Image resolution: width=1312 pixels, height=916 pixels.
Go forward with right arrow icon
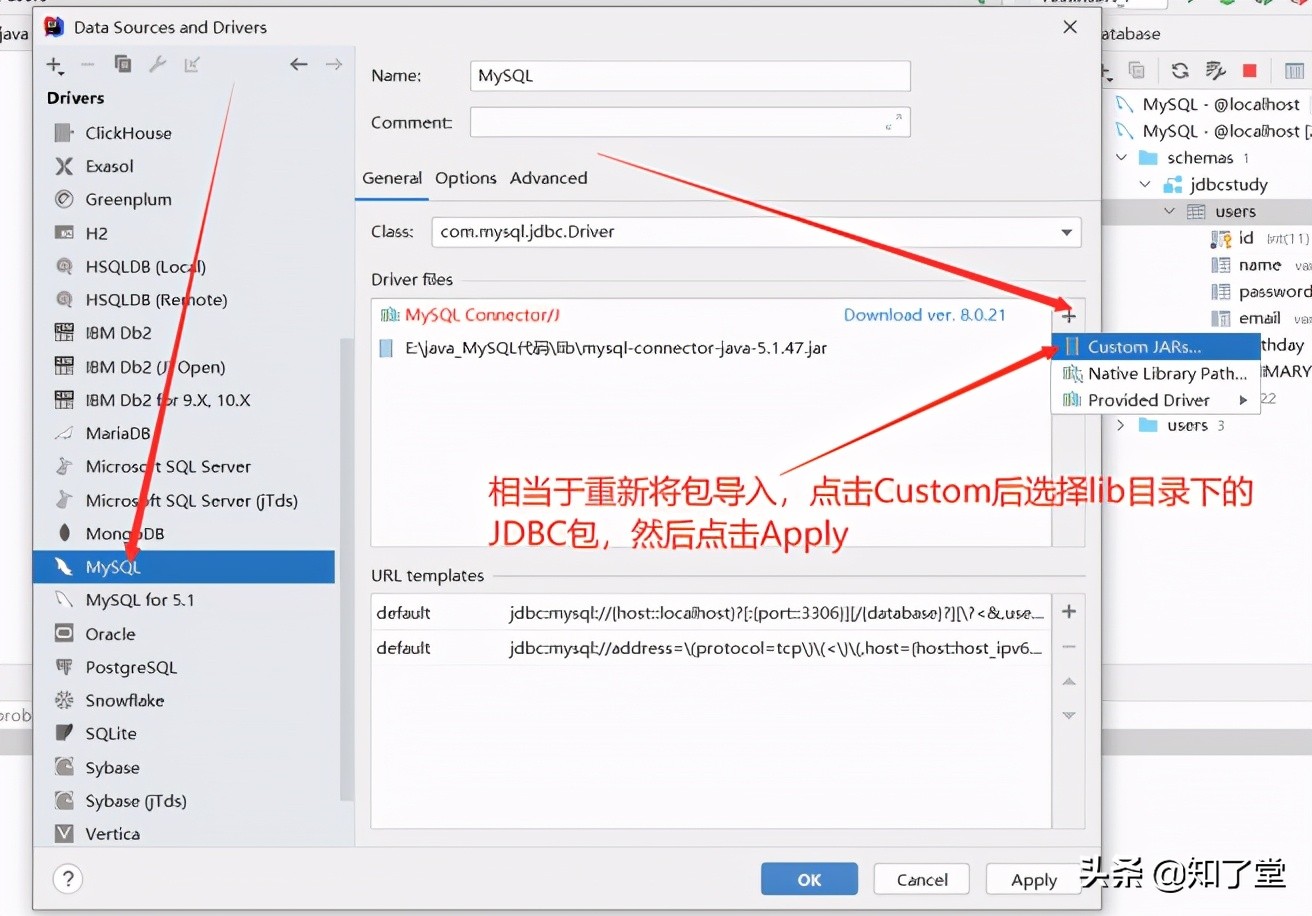coord(334,65)
